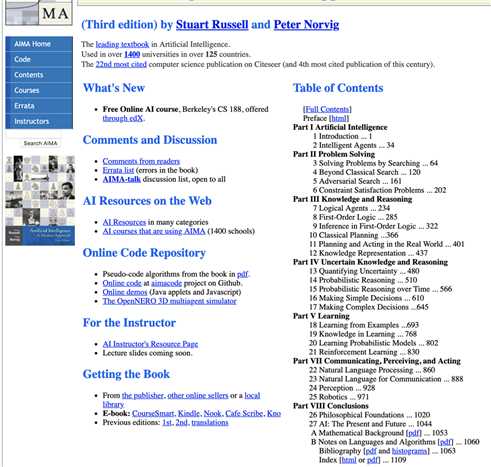Open the Bibliography pdf link

pos(371,451)
